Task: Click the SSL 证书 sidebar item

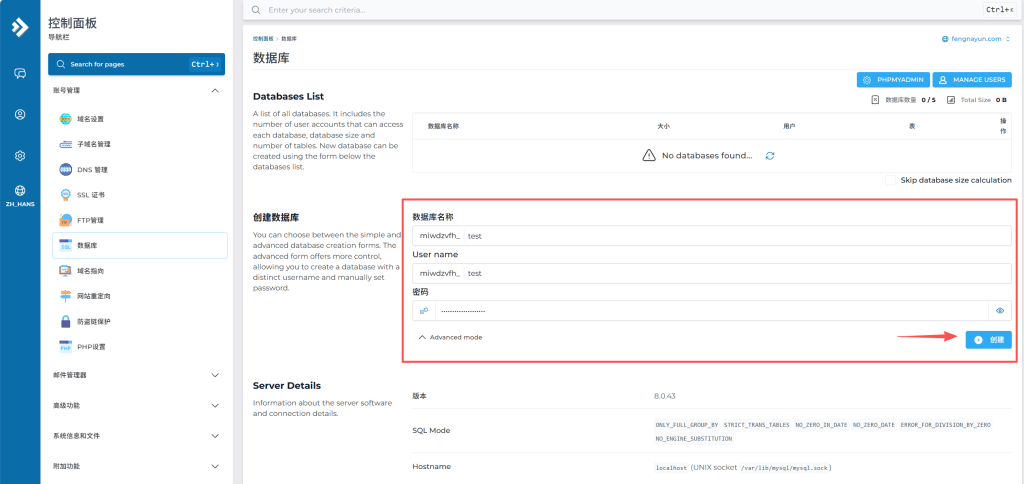Action: click(90, 194)
